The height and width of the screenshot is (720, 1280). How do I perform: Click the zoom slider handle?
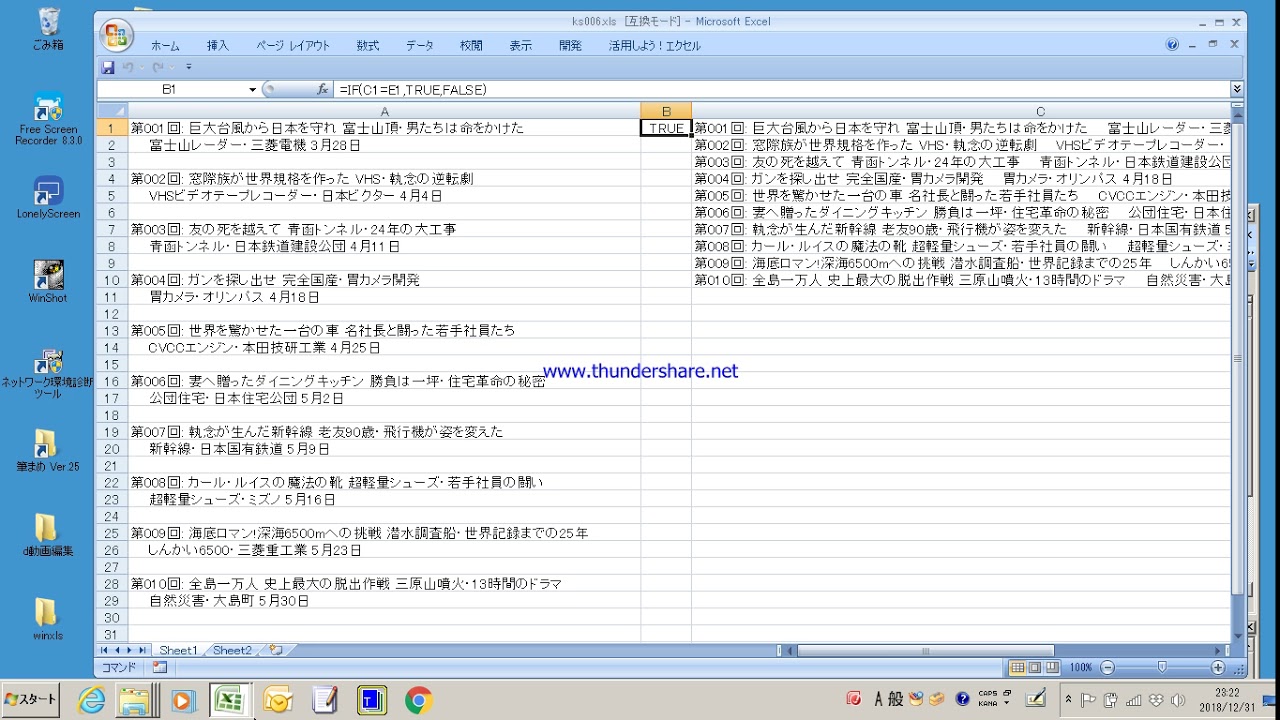[x=1162, y=667]
